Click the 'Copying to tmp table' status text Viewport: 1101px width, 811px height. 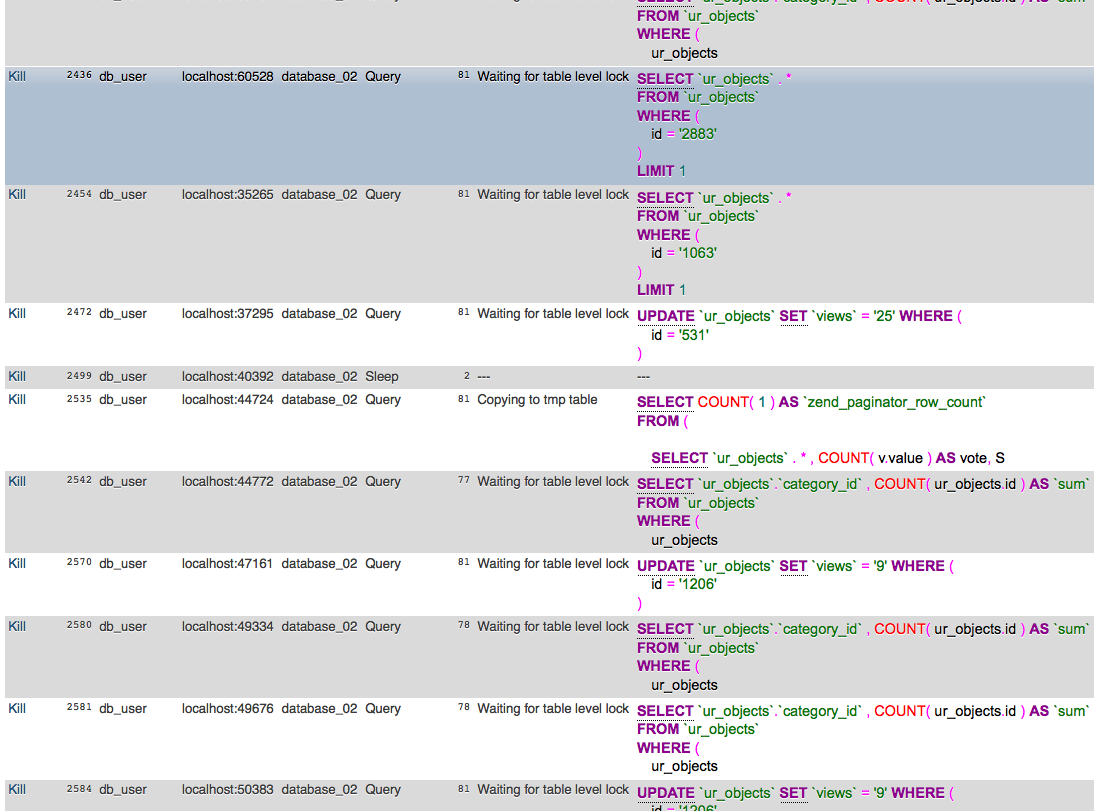(537, 400)
